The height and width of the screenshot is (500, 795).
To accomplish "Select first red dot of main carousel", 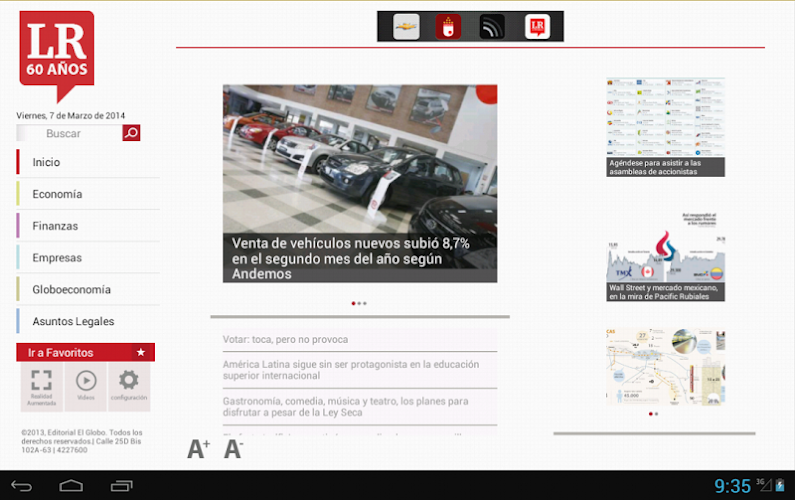I will [353, 303].
